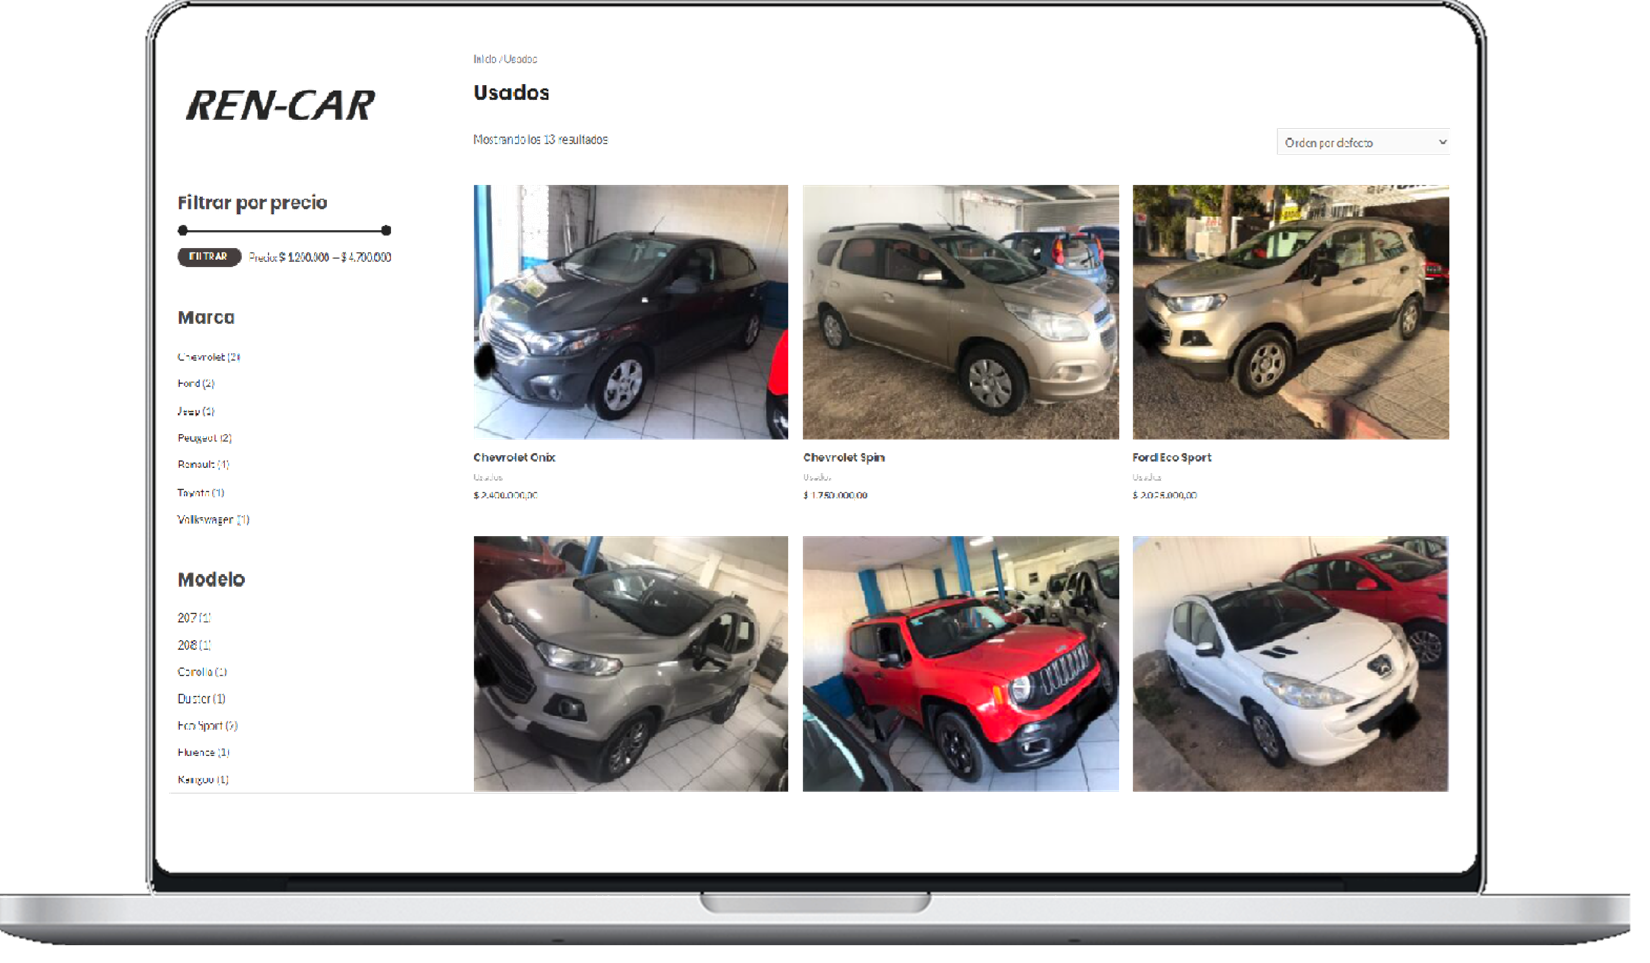Click the Ford EcoSport product title
The width and height of the screenshot is (1650, 963).
(1172, 457)
